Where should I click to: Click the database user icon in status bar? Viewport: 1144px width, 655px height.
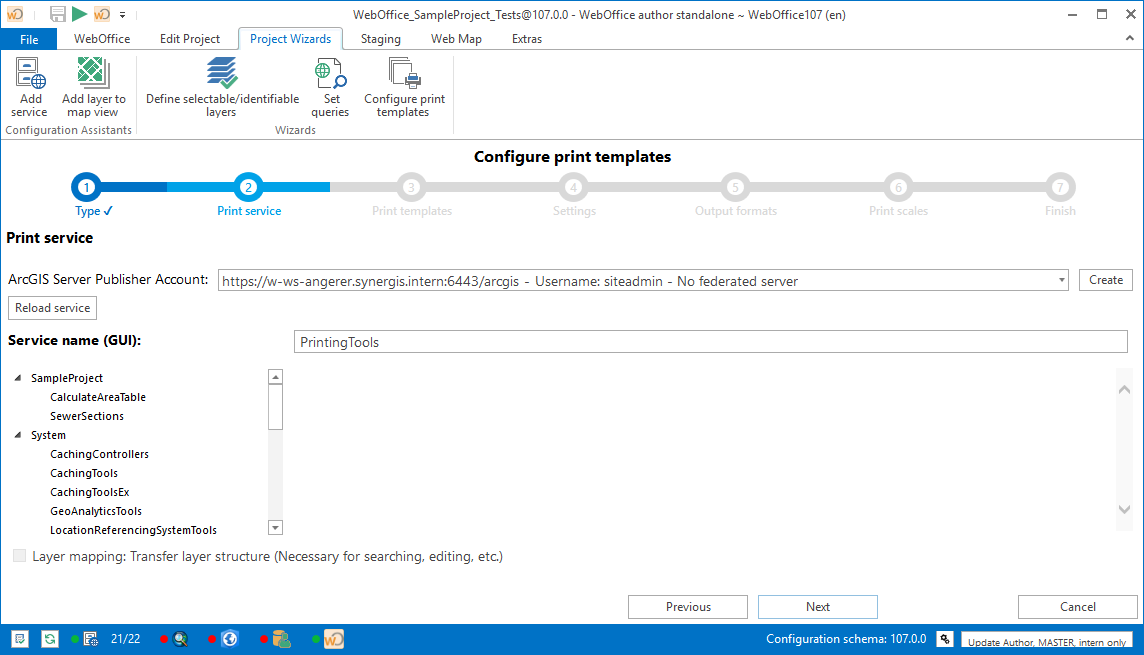(281, 638)
